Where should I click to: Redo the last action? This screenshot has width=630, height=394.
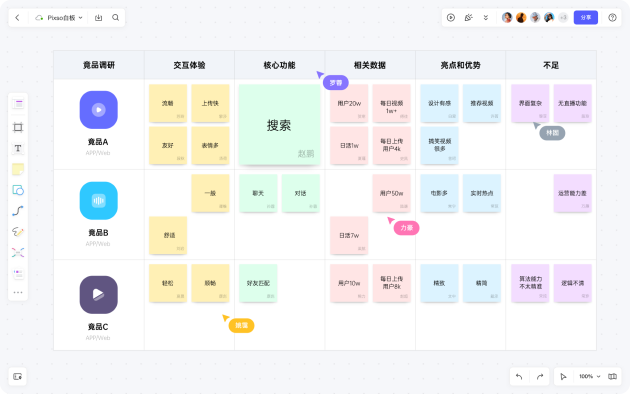click(x=540, y=376)
